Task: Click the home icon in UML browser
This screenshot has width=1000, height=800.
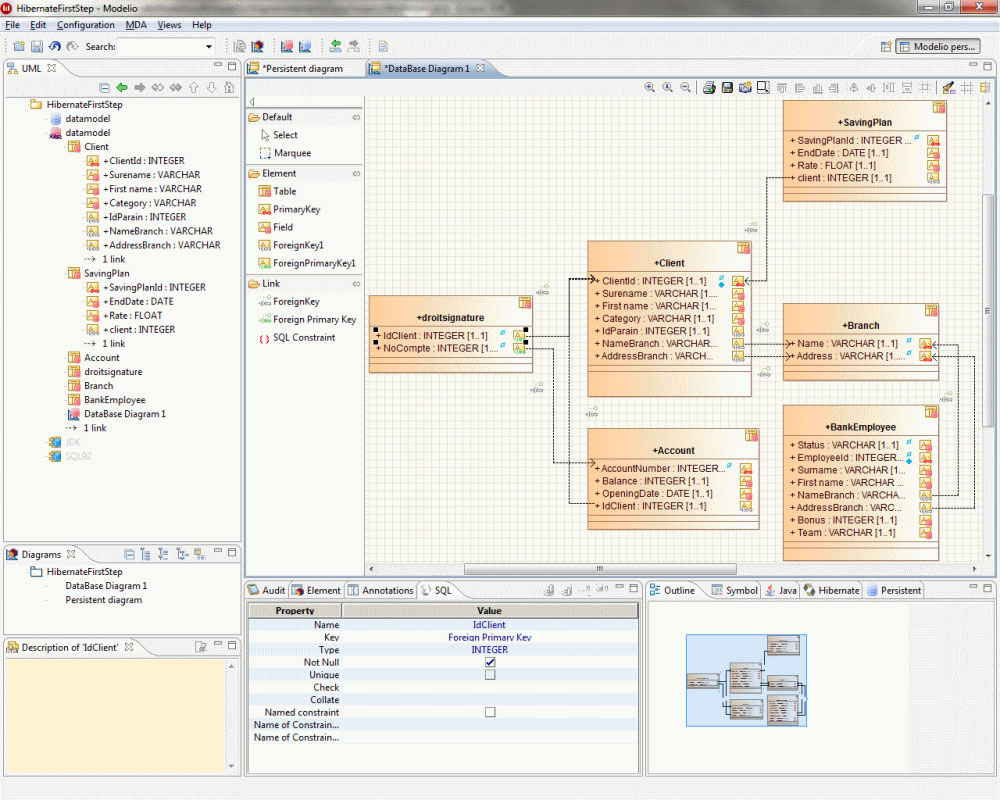Action: coord(230,87)
